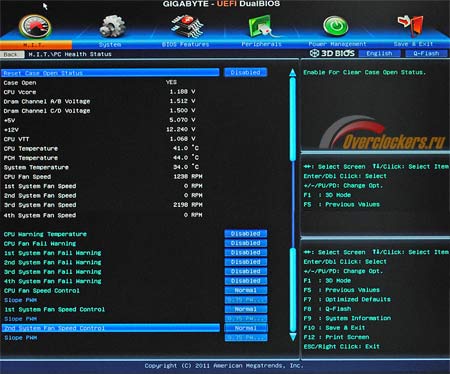Switch to the System tab
Viewport: 450px width, 374px height.
(110, 44)
